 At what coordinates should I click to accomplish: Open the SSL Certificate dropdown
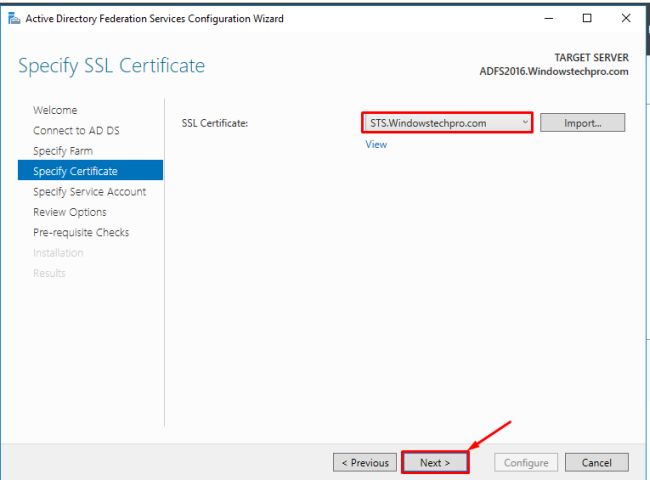(447, 123)
